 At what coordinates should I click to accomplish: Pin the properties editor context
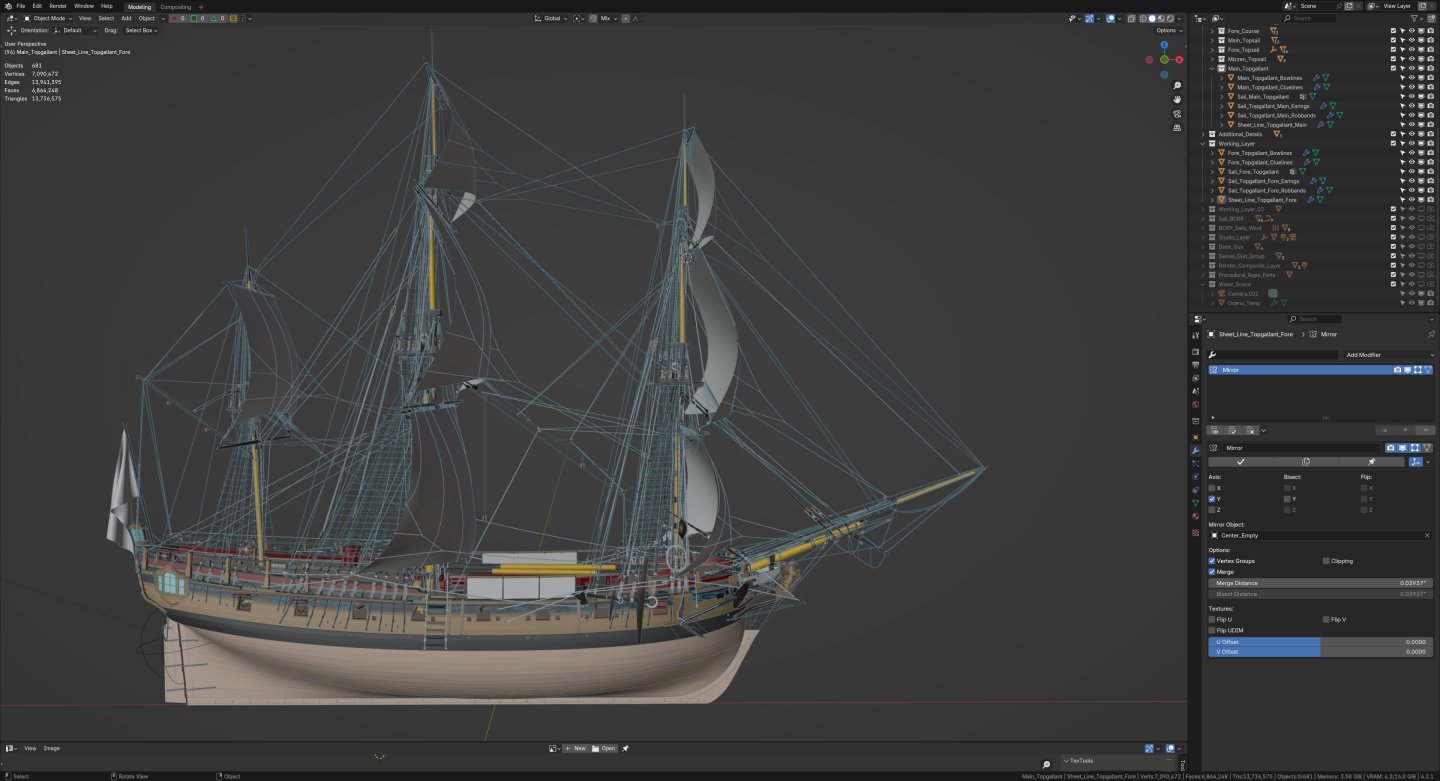pos(1431,334)
